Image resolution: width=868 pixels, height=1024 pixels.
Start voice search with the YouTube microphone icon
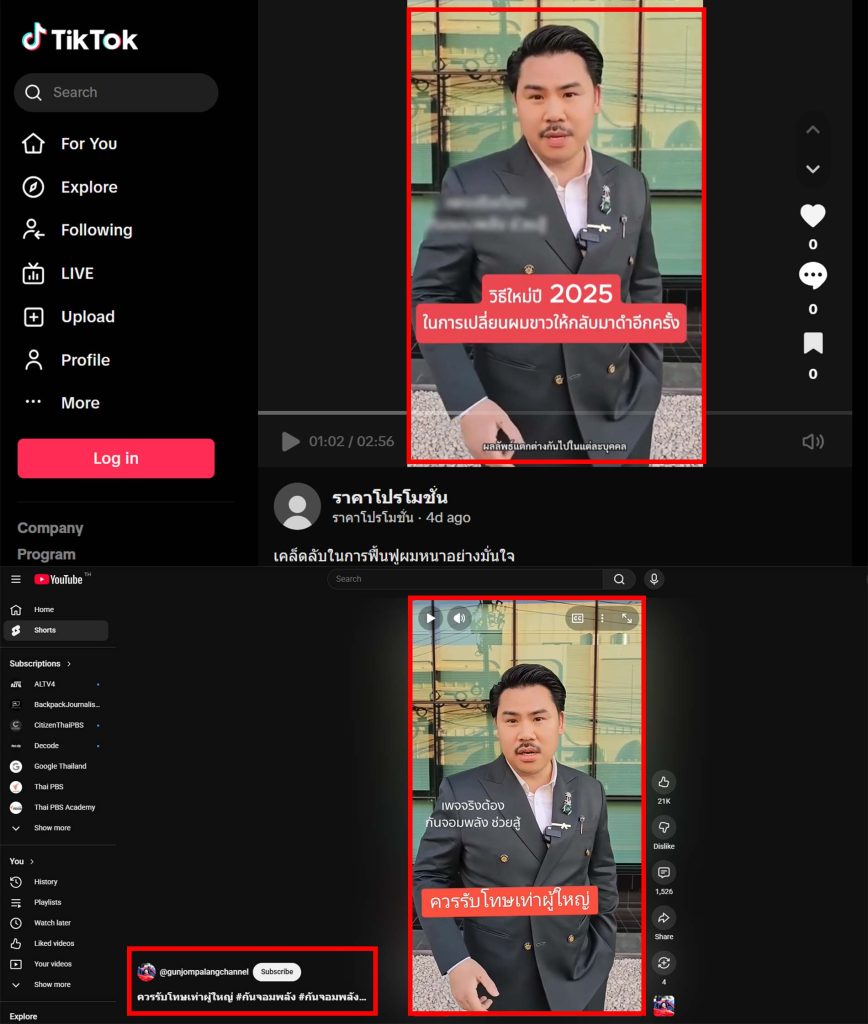tap(652, 578)
